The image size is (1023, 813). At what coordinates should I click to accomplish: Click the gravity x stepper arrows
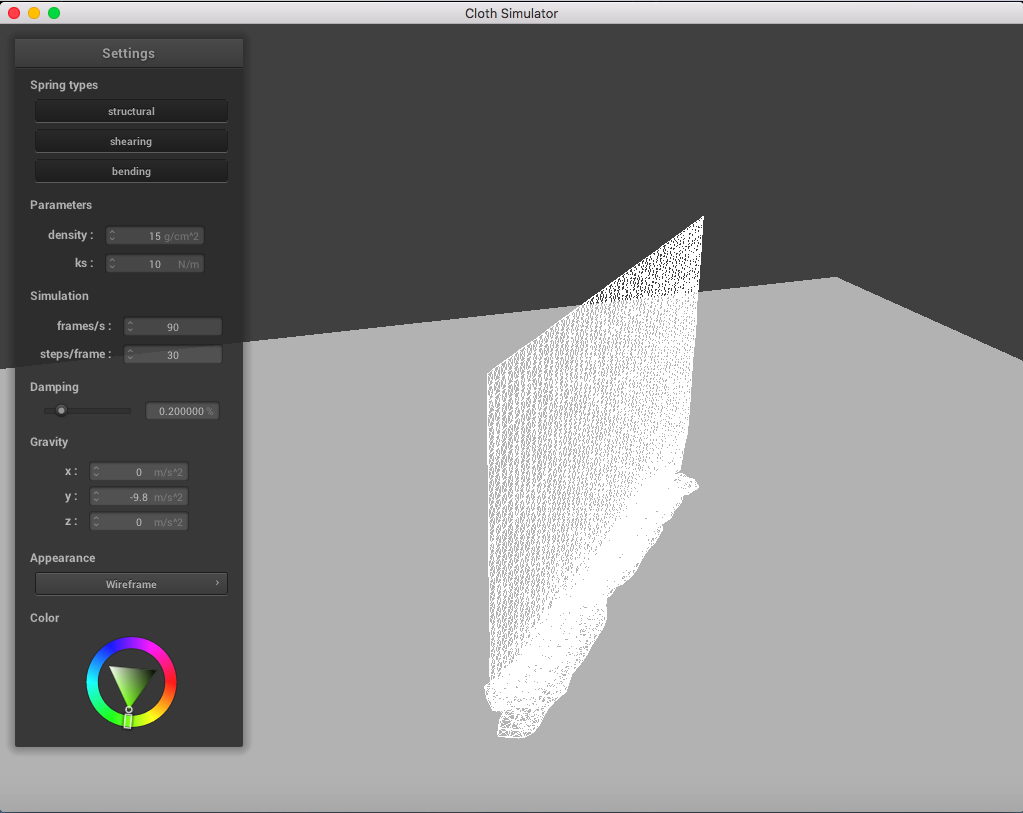pyautogui.click(x=97, y=472)
